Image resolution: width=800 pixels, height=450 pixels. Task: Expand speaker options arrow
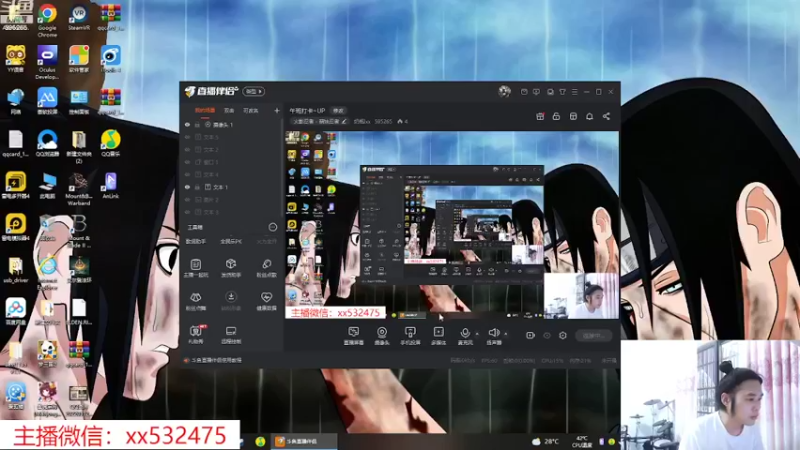coord(506,334)
